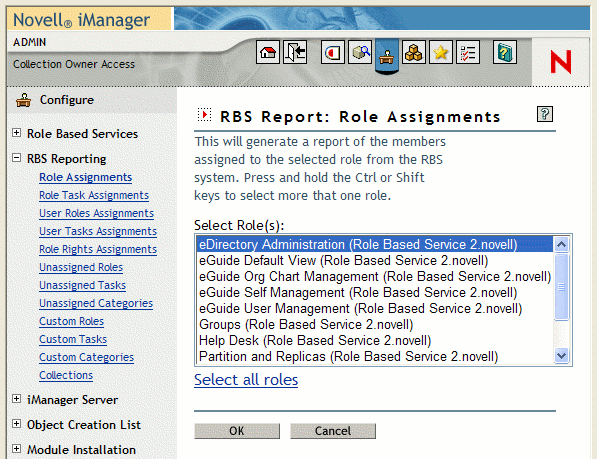Click the Exit door icon
Image resolution: width=597 pixels, height=459 pixels.
click(295, 52)
